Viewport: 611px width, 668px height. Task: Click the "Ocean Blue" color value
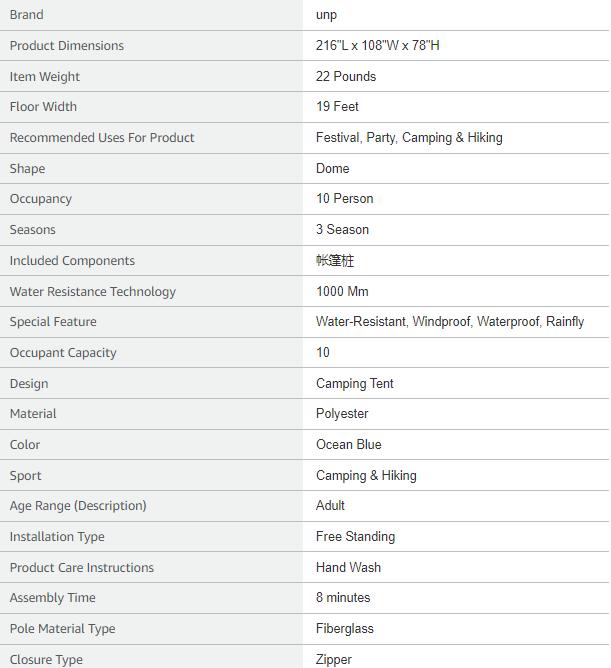click(x=349, y=445)
